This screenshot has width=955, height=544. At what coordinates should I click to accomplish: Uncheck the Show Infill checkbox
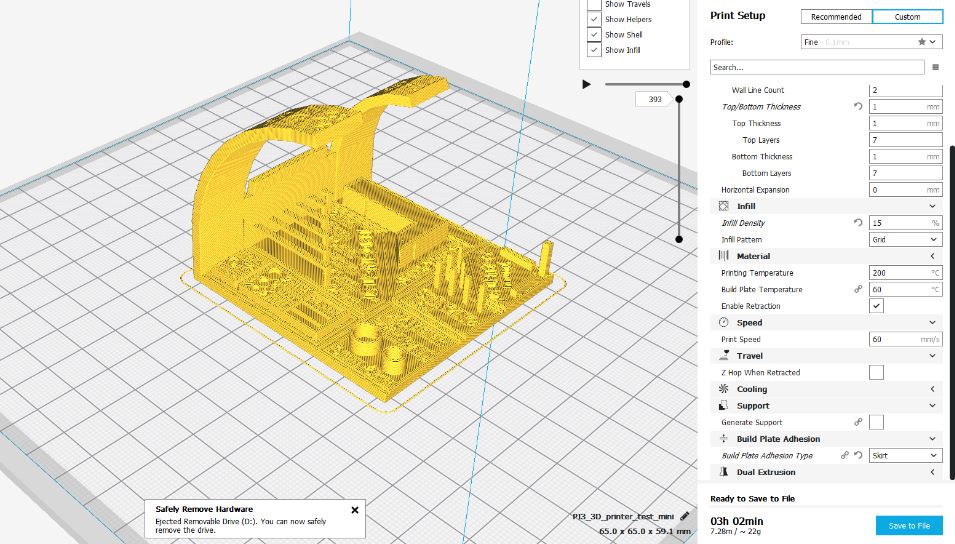(x=594, y=50)
